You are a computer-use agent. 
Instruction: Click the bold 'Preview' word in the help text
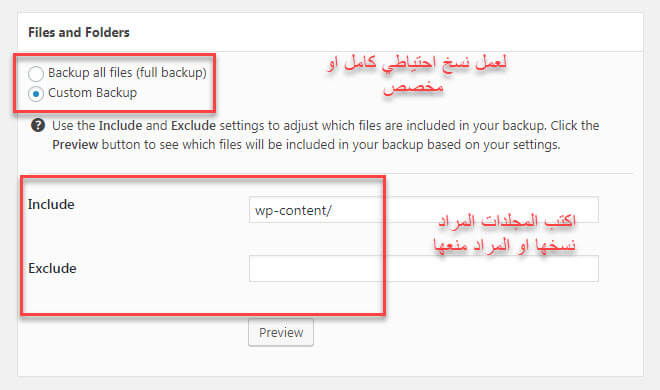point(75,145)
